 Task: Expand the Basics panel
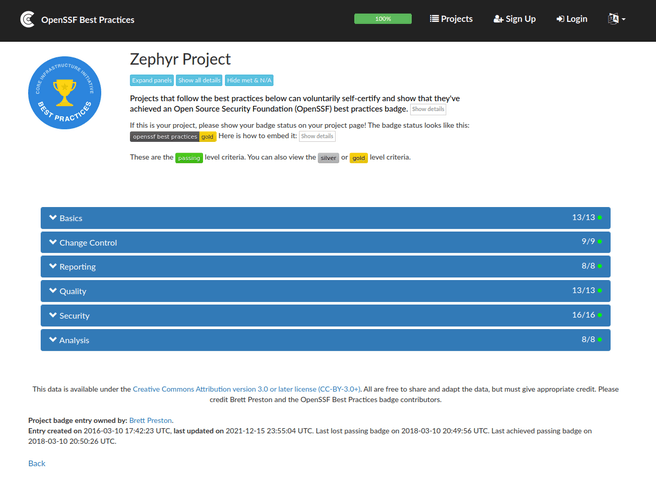click(325, 218)
